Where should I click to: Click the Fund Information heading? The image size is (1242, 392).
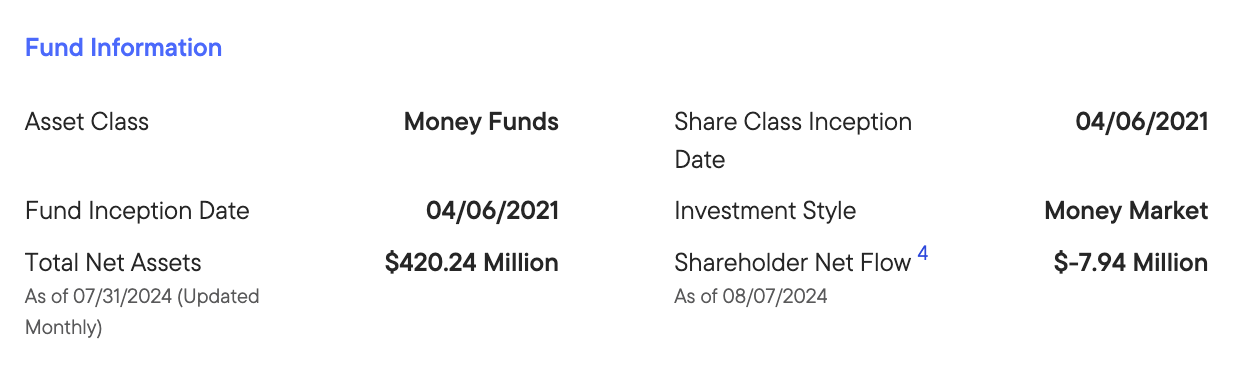tap(123, 47)
